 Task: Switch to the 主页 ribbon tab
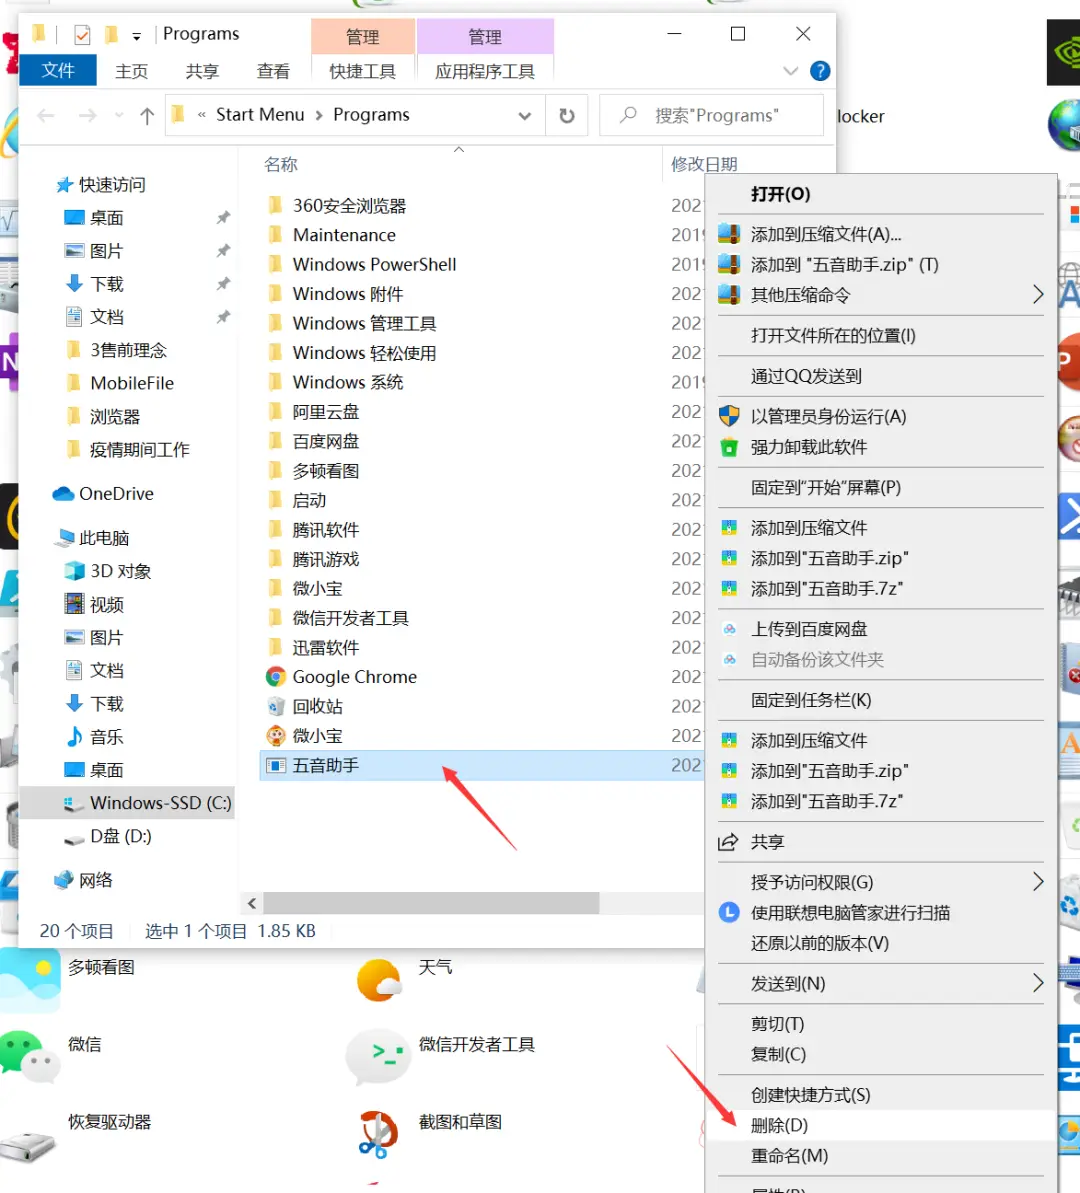point(131,72)
